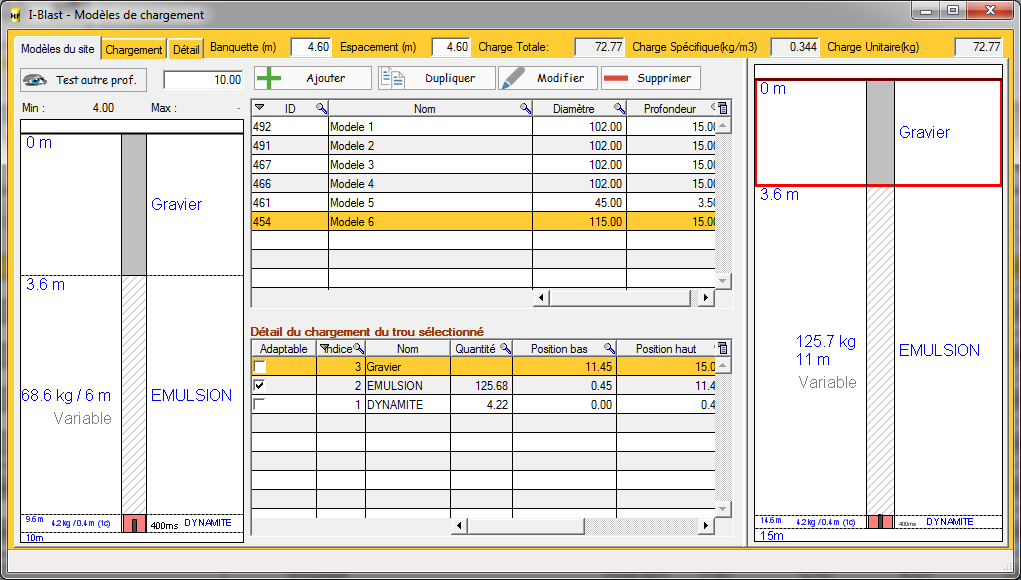Select the Modele 1 row

tap(483, 127)
